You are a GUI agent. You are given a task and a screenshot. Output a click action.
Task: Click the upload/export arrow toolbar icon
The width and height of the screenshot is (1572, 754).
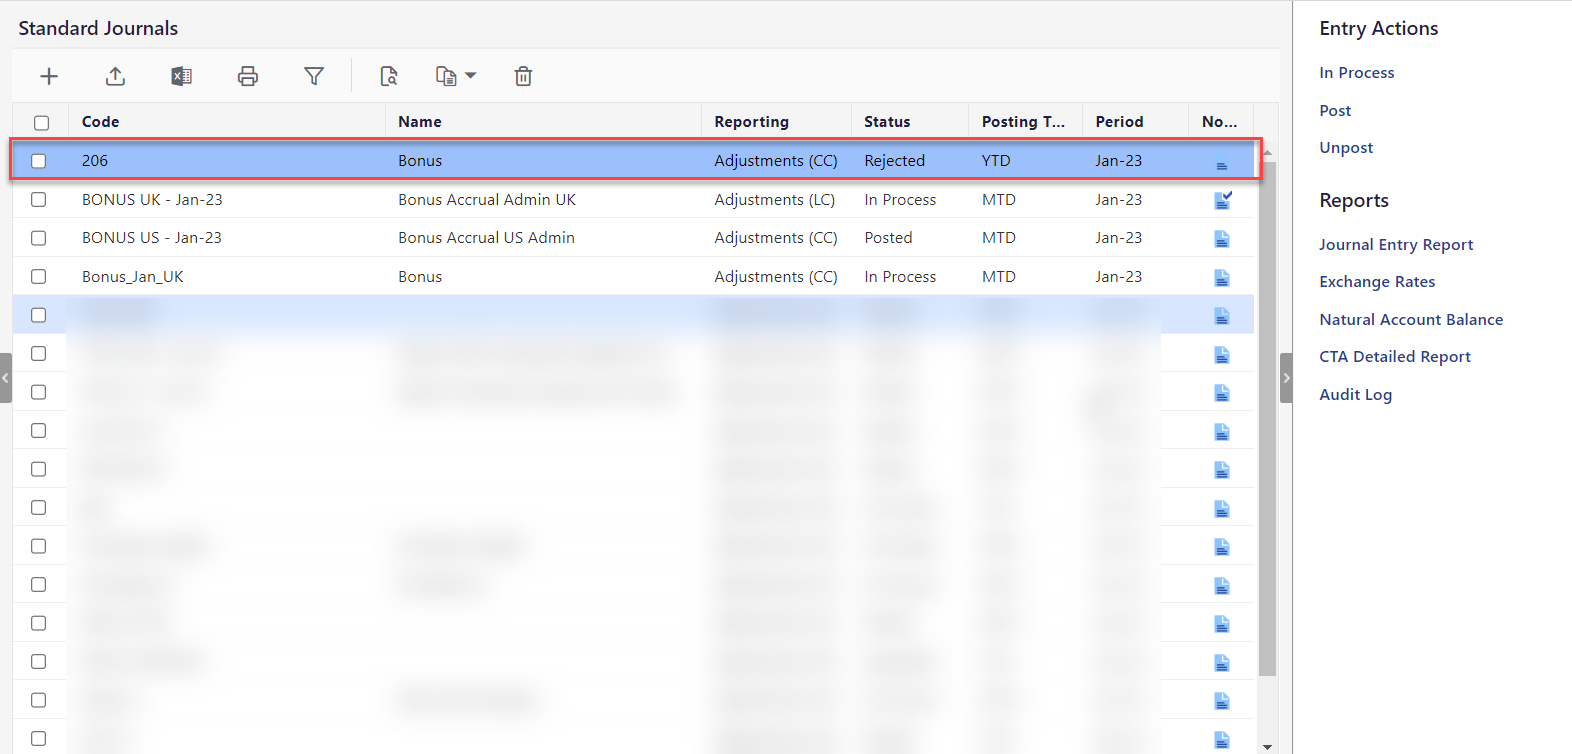point(115,76)
